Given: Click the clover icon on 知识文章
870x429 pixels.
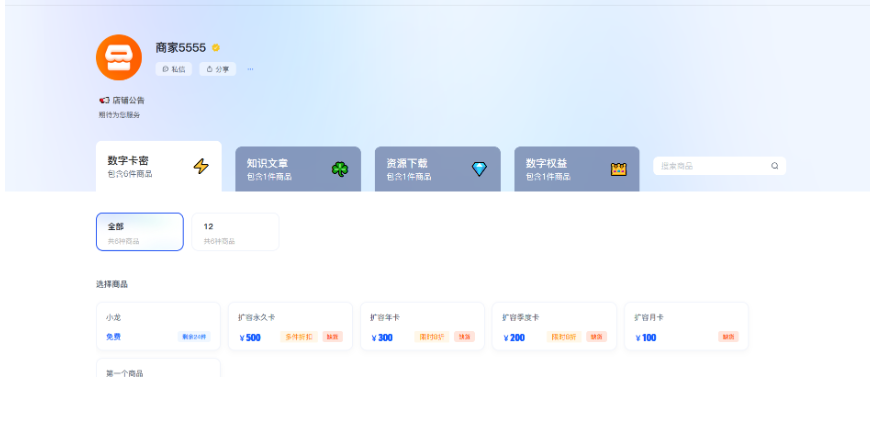Looking at the screenshot, I should [x=340, y=169].
